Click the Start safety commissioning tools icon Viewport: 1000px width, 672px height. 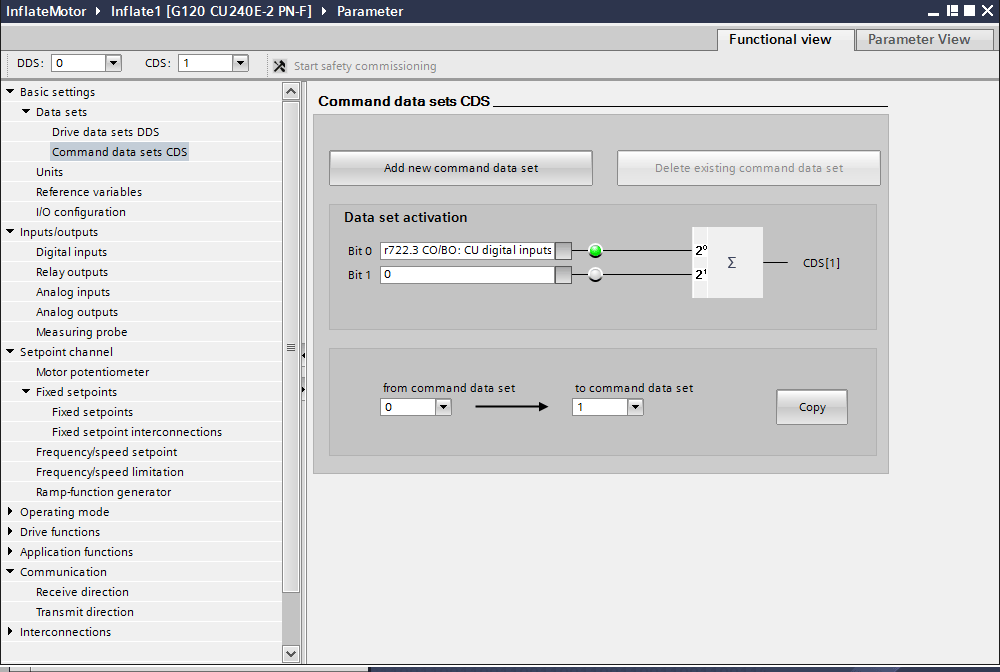280,66
